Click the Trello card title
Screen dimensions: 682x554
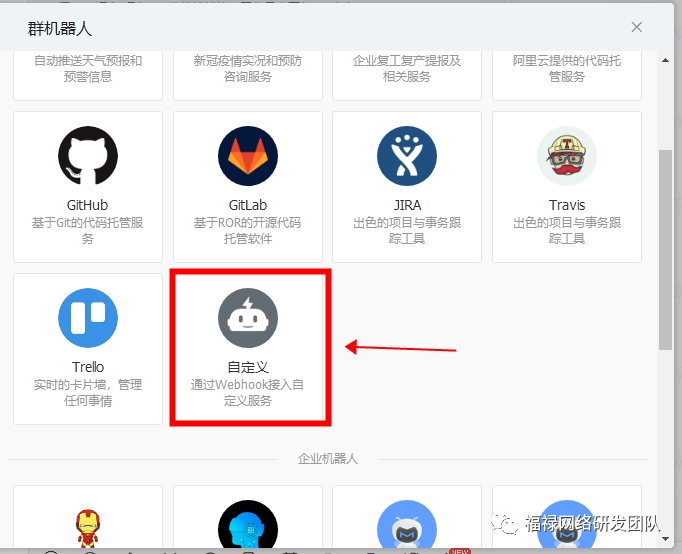click(x=88, y=367)
